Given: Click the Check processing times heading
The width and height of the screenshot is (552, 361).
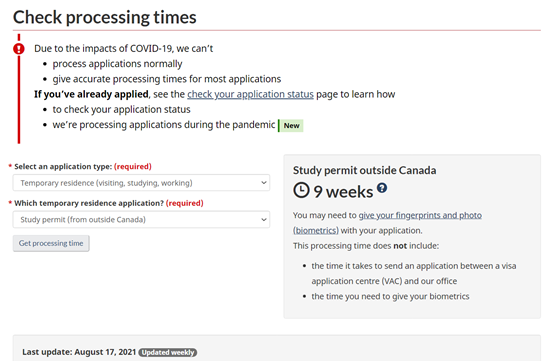Looking at the screenshot, I should [x=105, y=17].
